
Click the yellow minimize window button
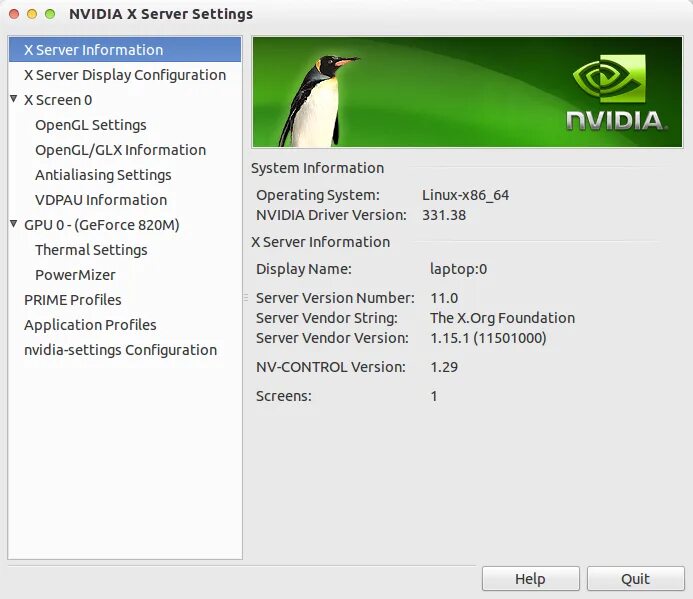click(x=32, y=14)
